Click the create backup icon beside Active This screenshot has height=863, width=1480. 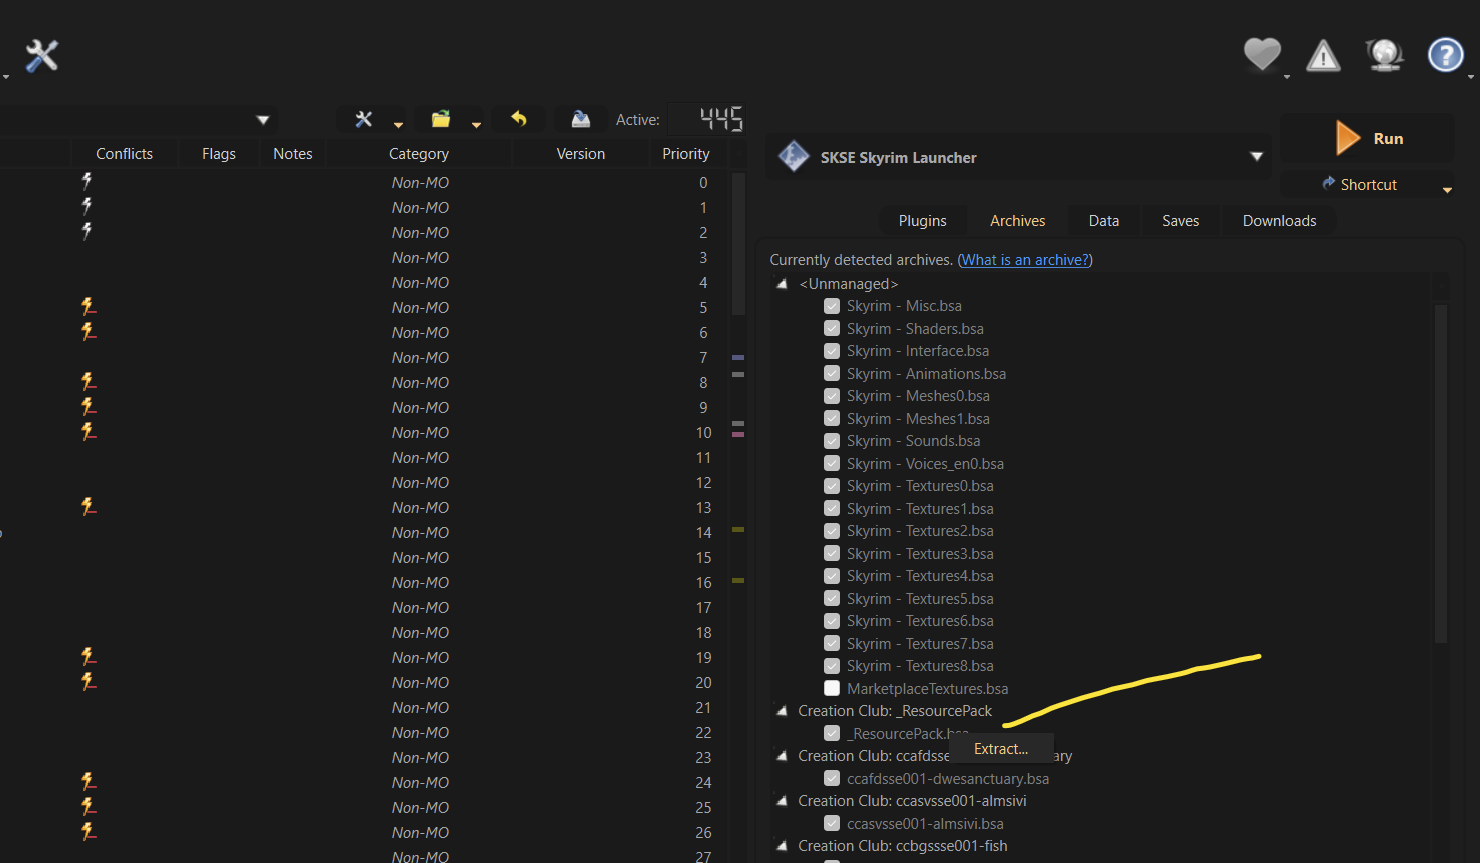[580, 119]
